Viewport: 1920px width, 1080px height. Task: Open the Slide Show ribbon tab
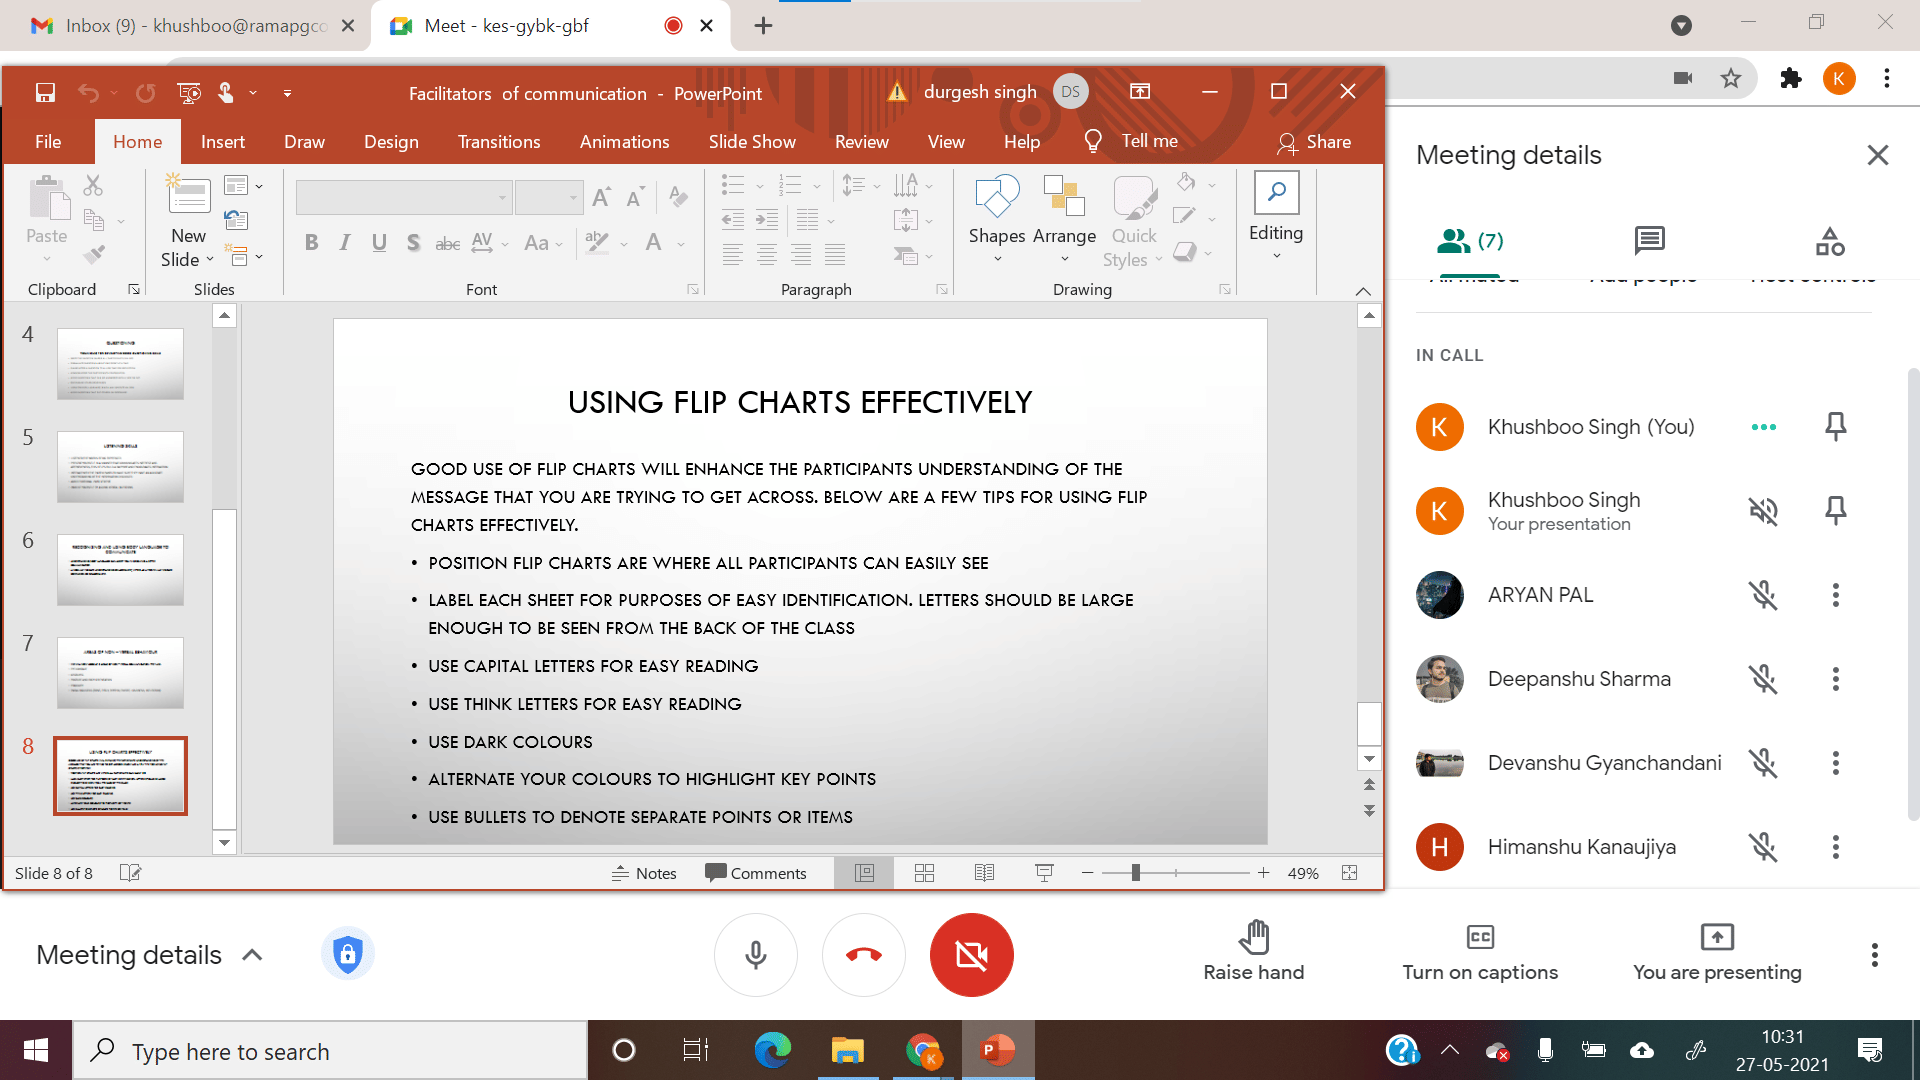[752, 142]
